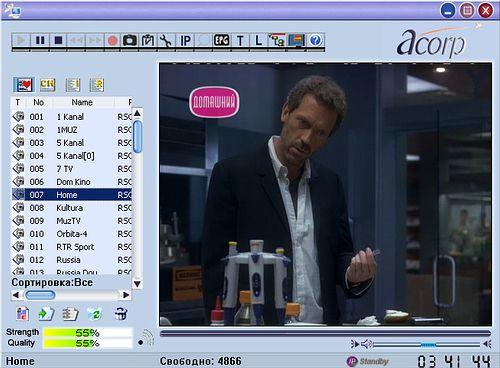Select channel 011 RTR Sport
This screenshot has width=500, height=368.
coord(72,247)
